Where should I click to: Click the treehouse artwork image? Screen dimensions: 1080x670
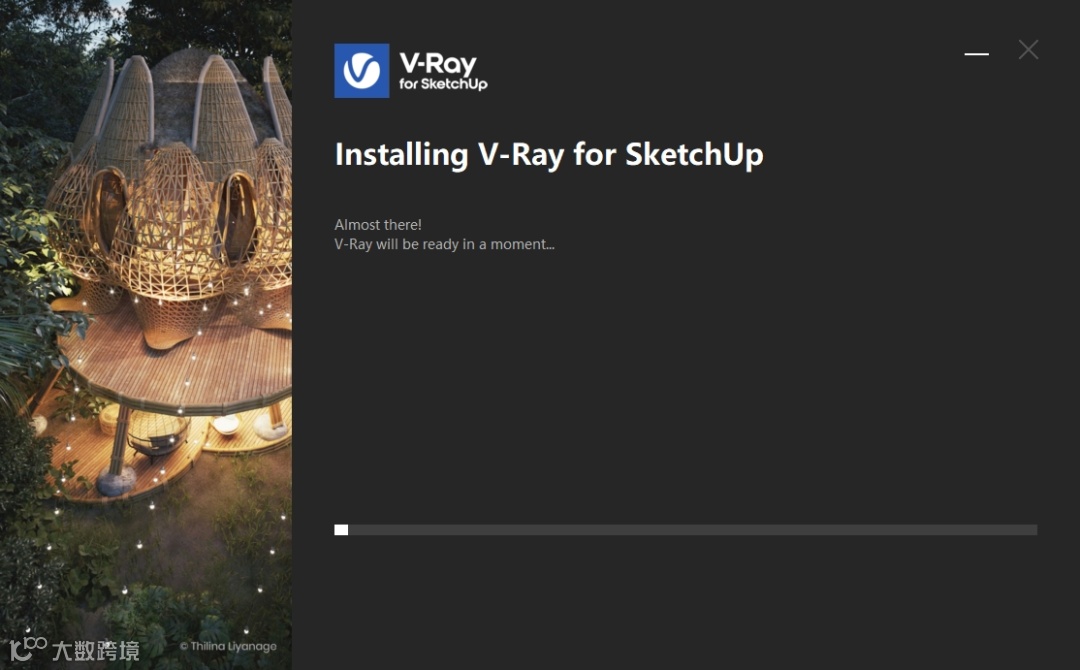coord(145,335)
